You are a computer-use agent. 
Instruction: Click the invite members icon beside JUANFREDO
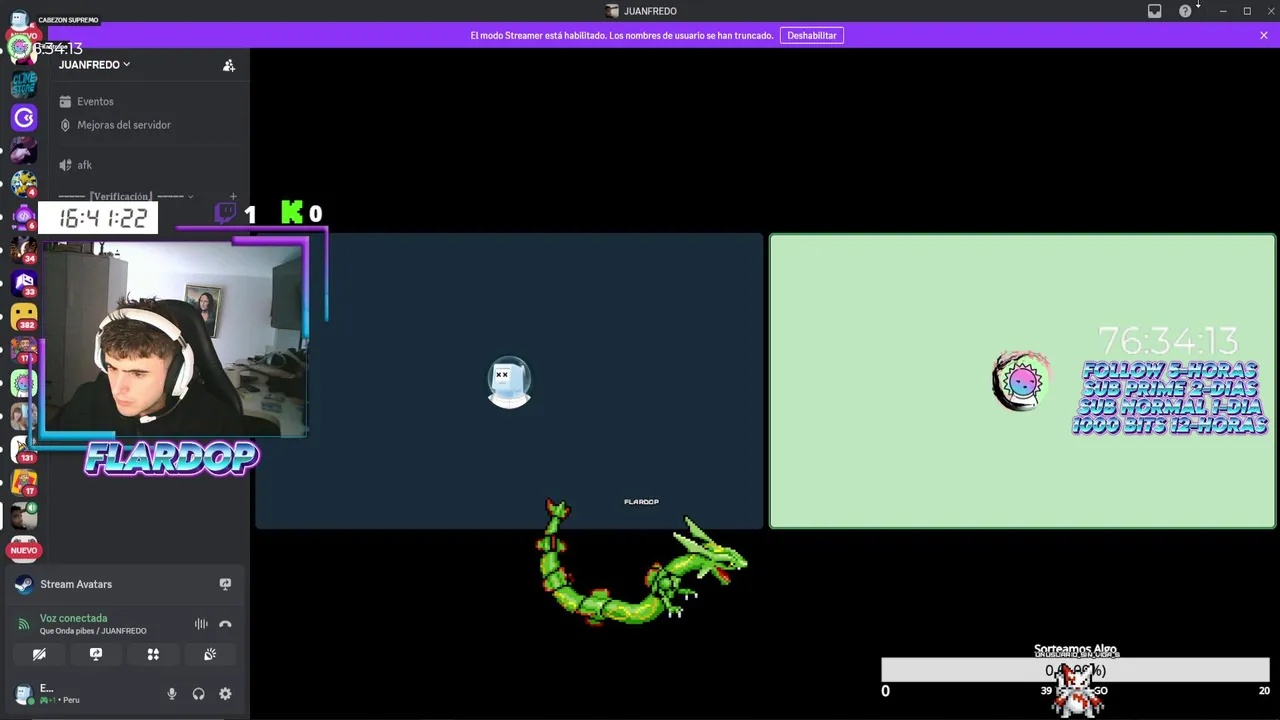(229, 65)
